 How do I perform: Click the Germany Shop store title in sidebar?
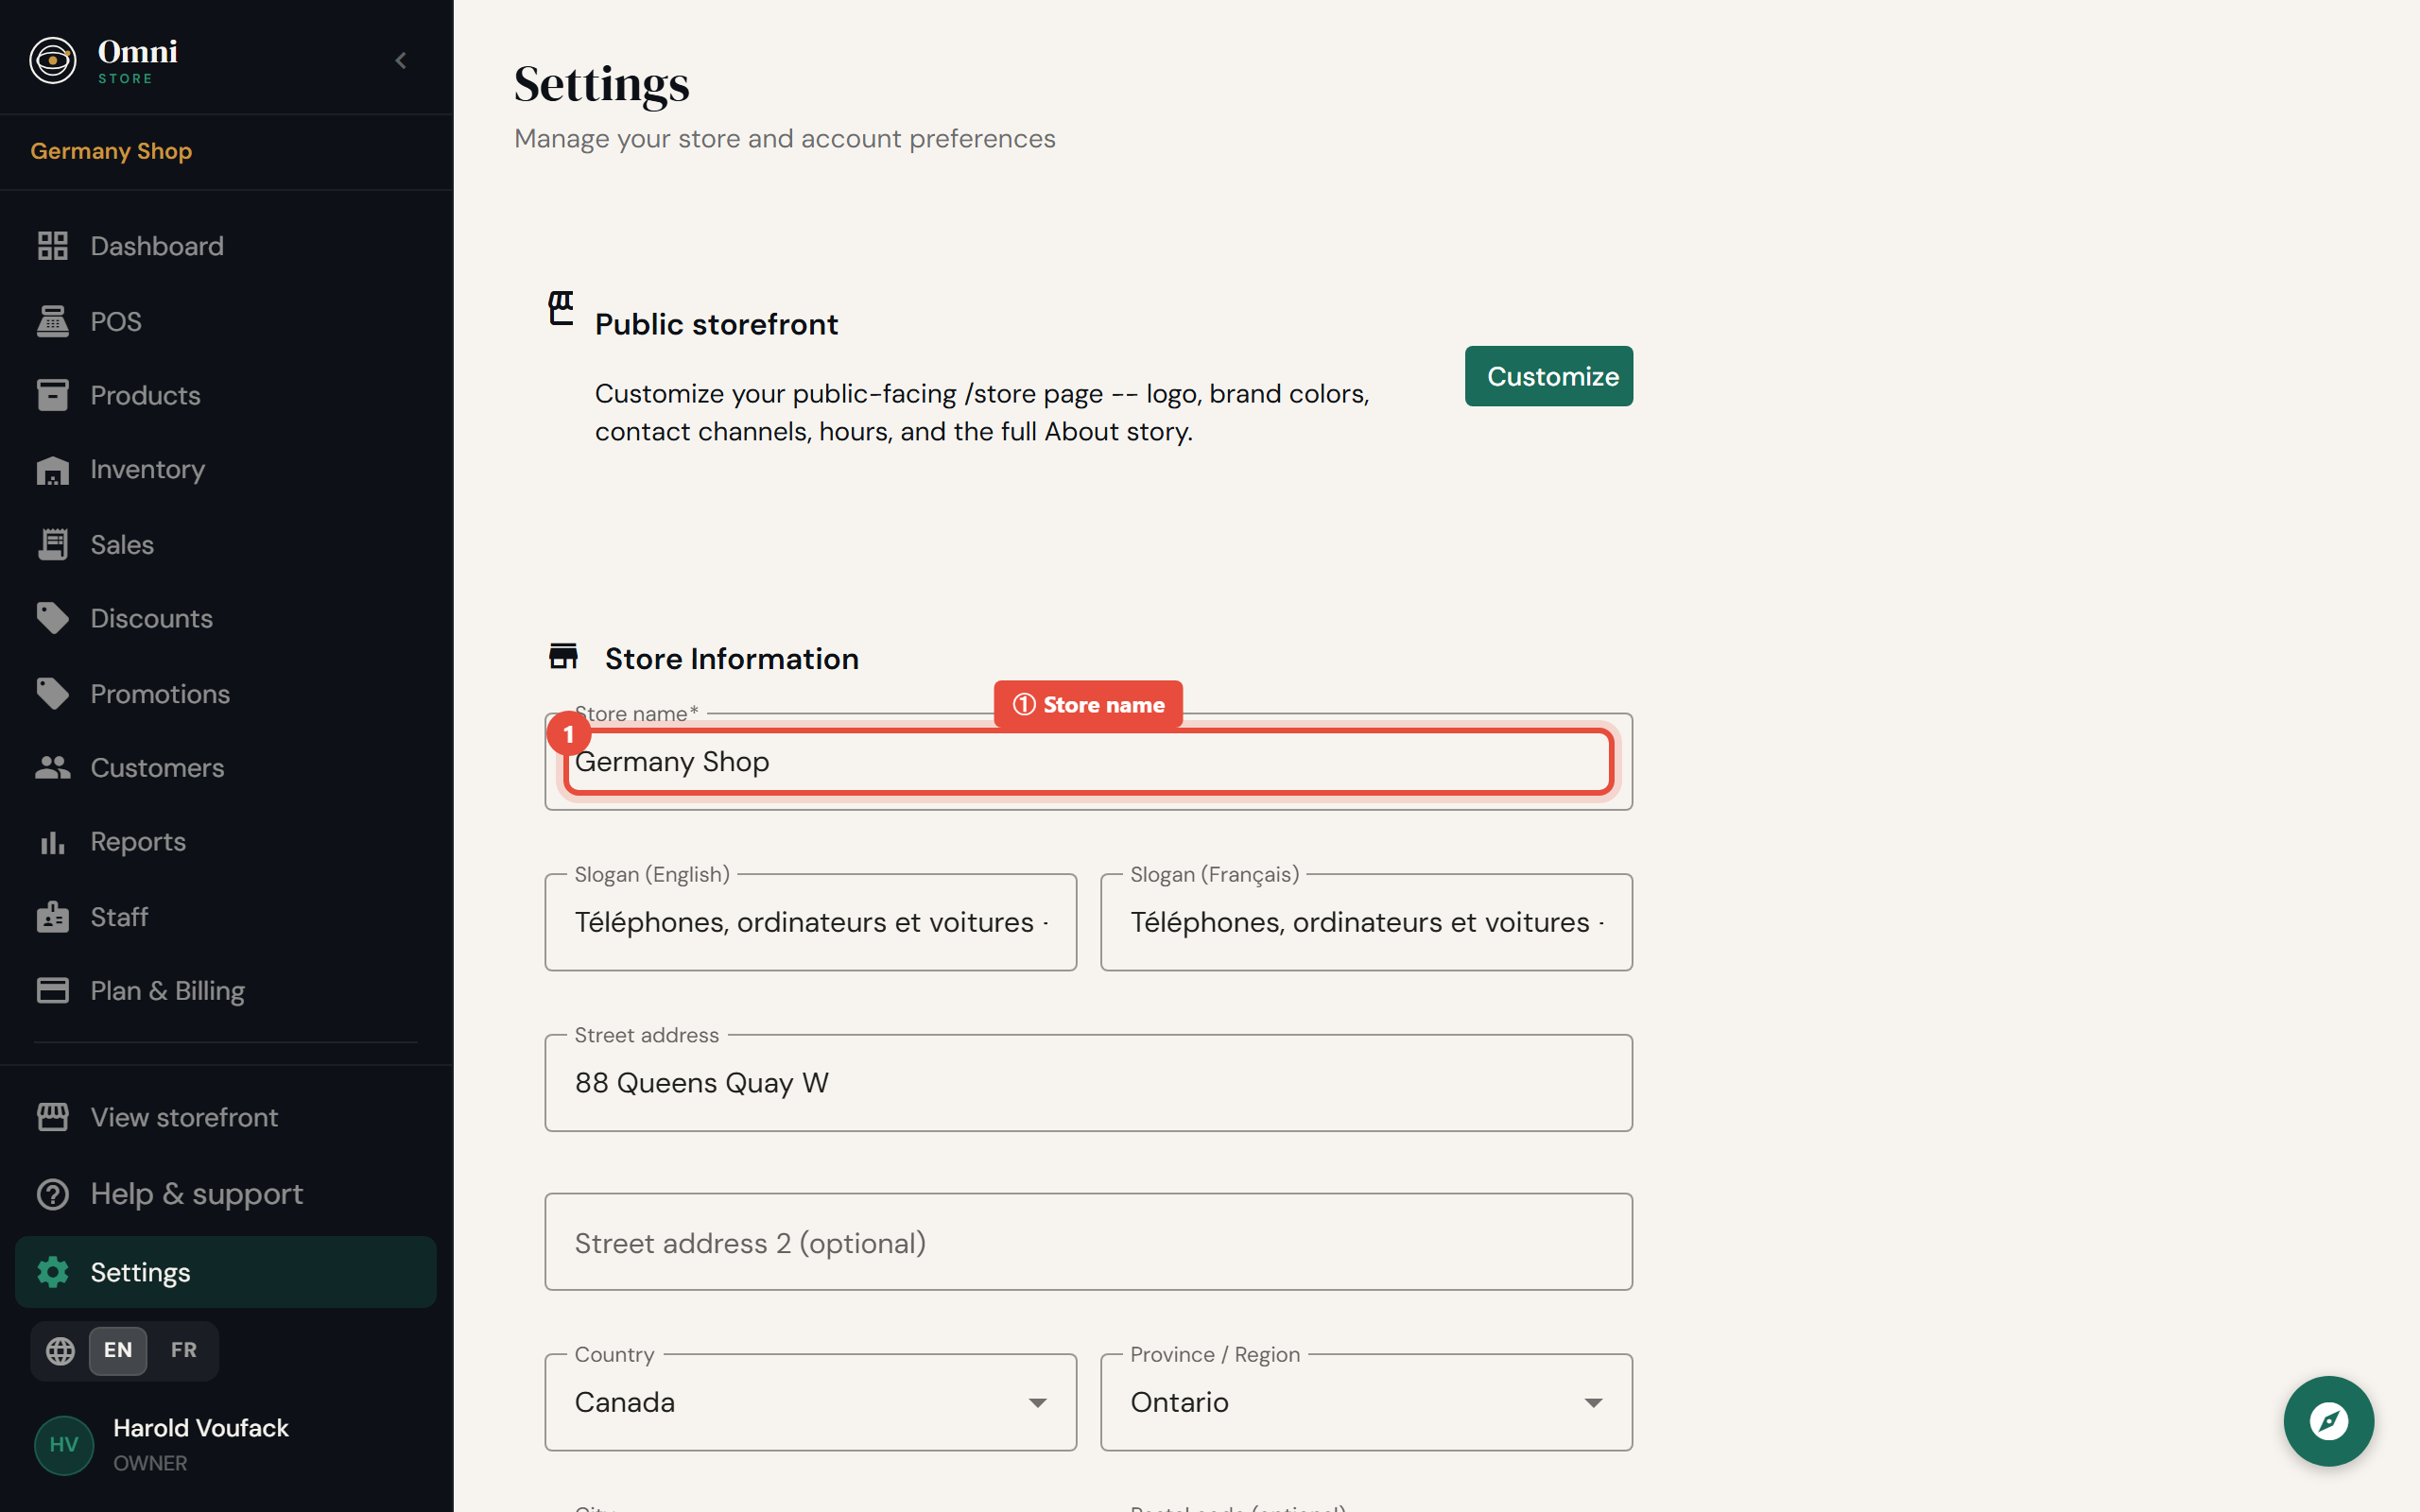pos(111,151)
